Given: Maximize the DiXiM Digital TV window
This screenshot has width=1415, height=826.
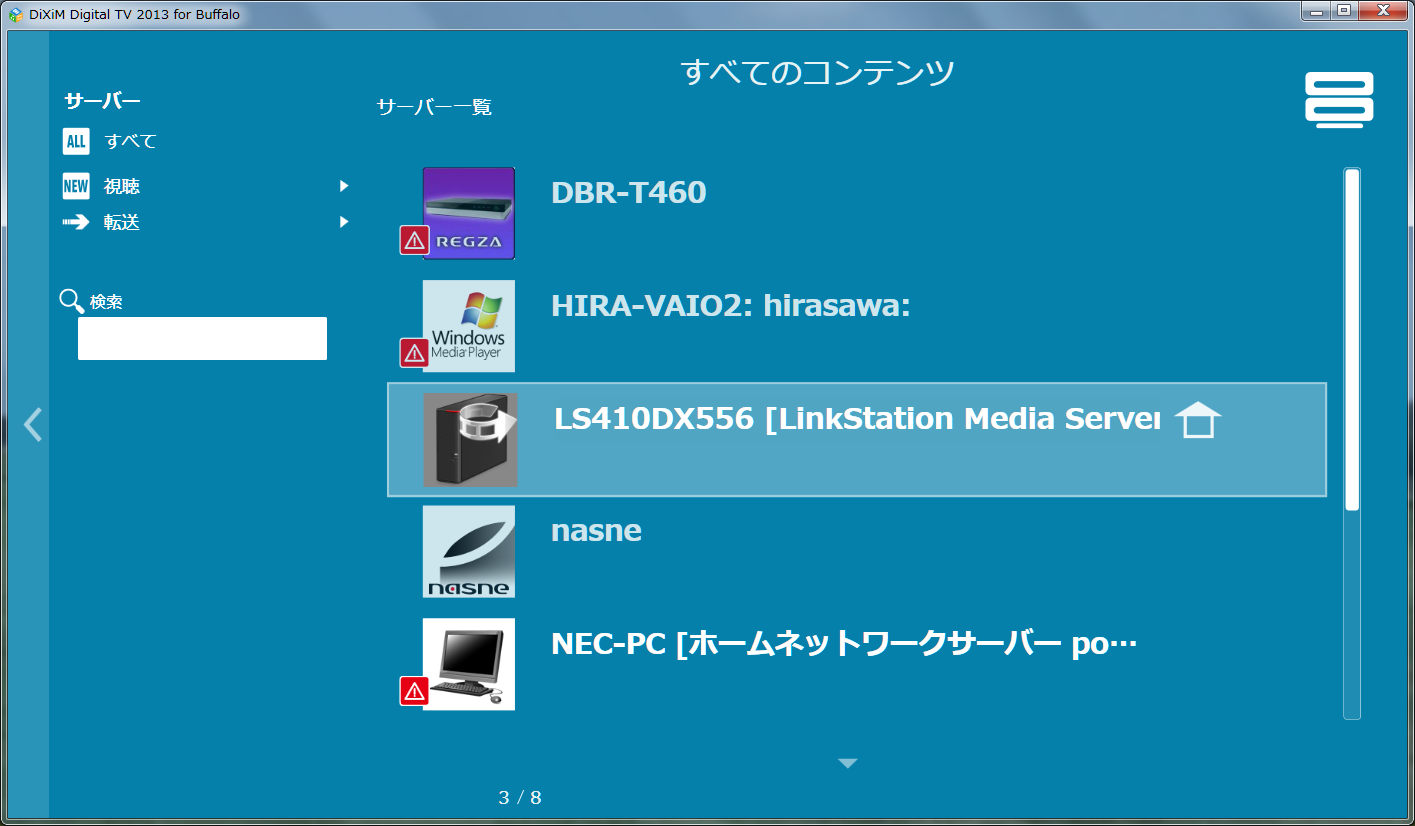Looking at the screenshot, I should click(x=1343, y=11).
